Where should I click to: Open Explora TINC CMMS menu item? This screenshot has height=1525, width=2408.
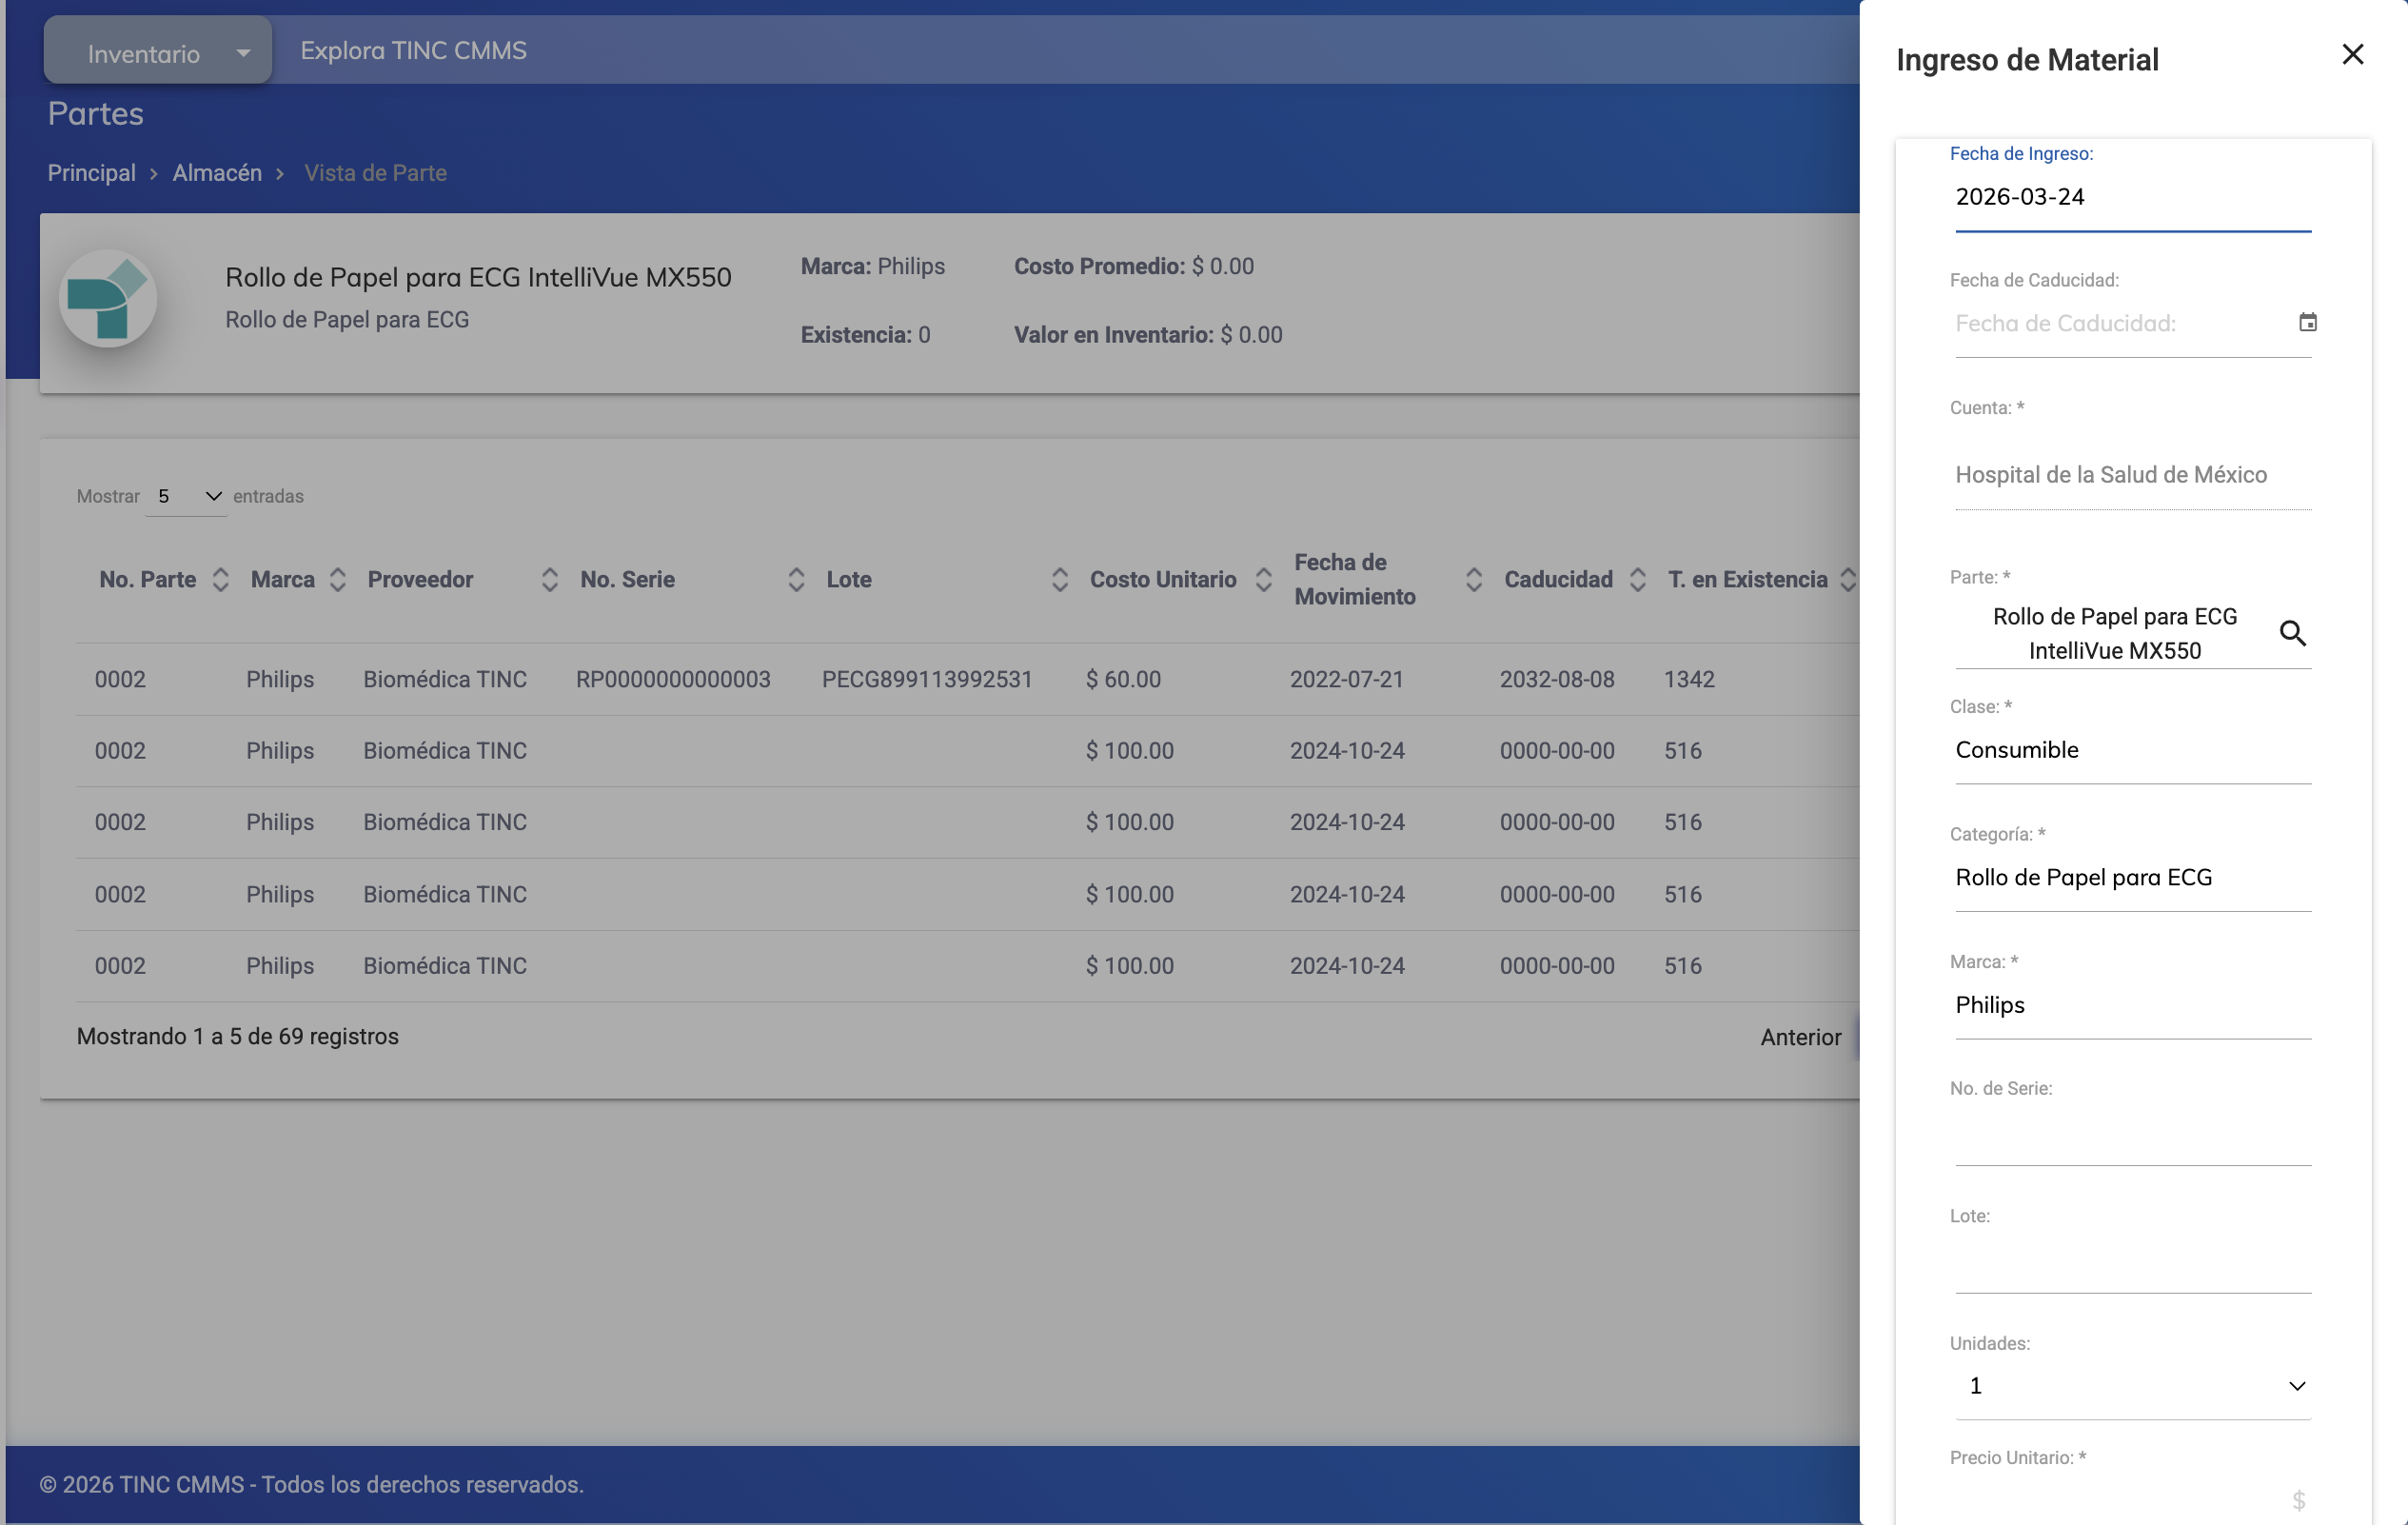pyautogui.click(x=413, y=51)
